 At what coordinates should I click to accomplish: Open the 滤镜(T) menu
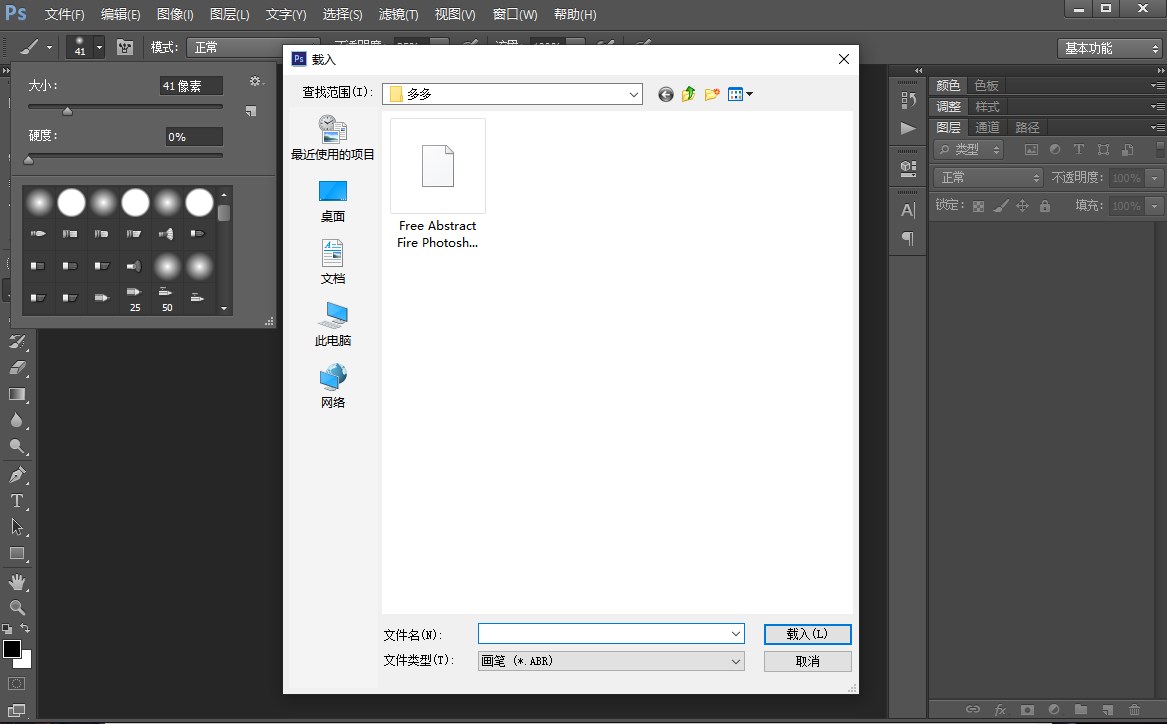[398, 15]
